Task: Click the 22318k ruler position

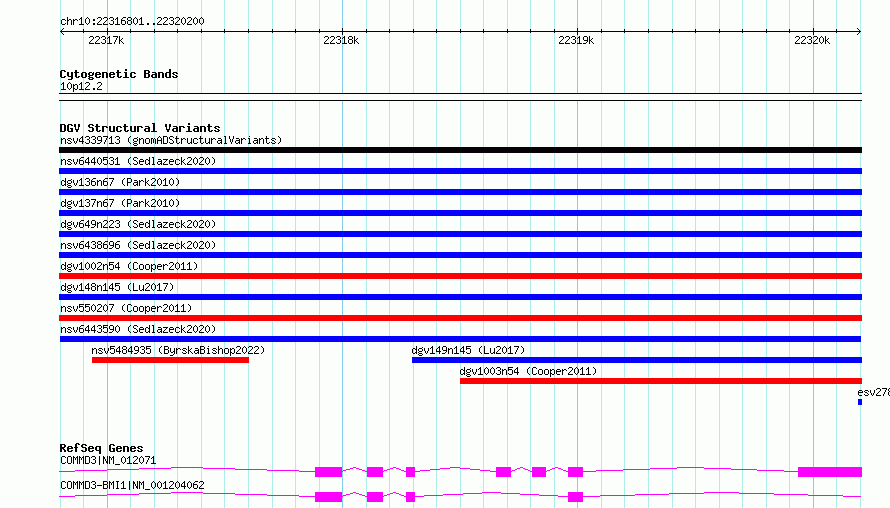Action: [x=341, y=40]
